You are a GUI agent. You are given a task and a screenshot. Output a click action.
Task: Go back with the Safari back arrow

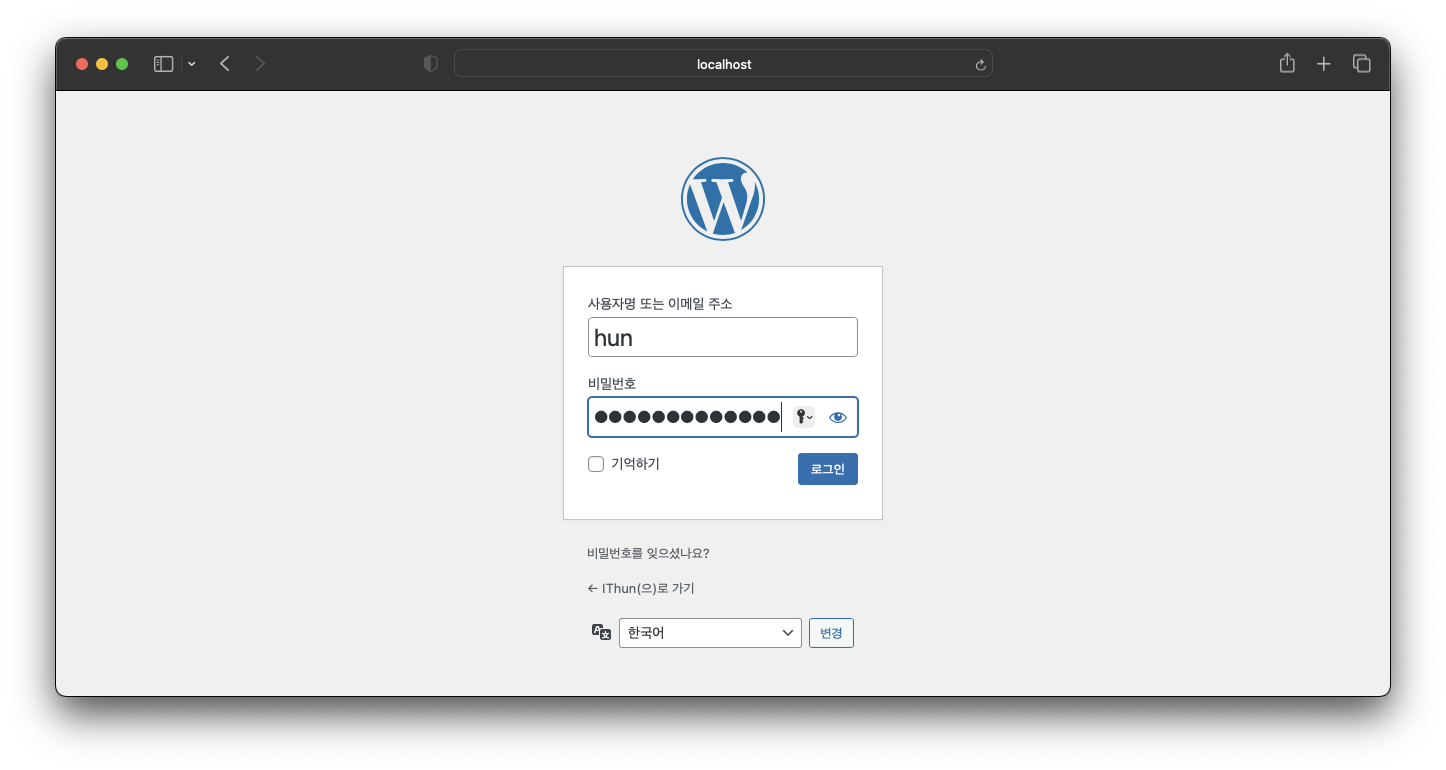tap(225, 64)
